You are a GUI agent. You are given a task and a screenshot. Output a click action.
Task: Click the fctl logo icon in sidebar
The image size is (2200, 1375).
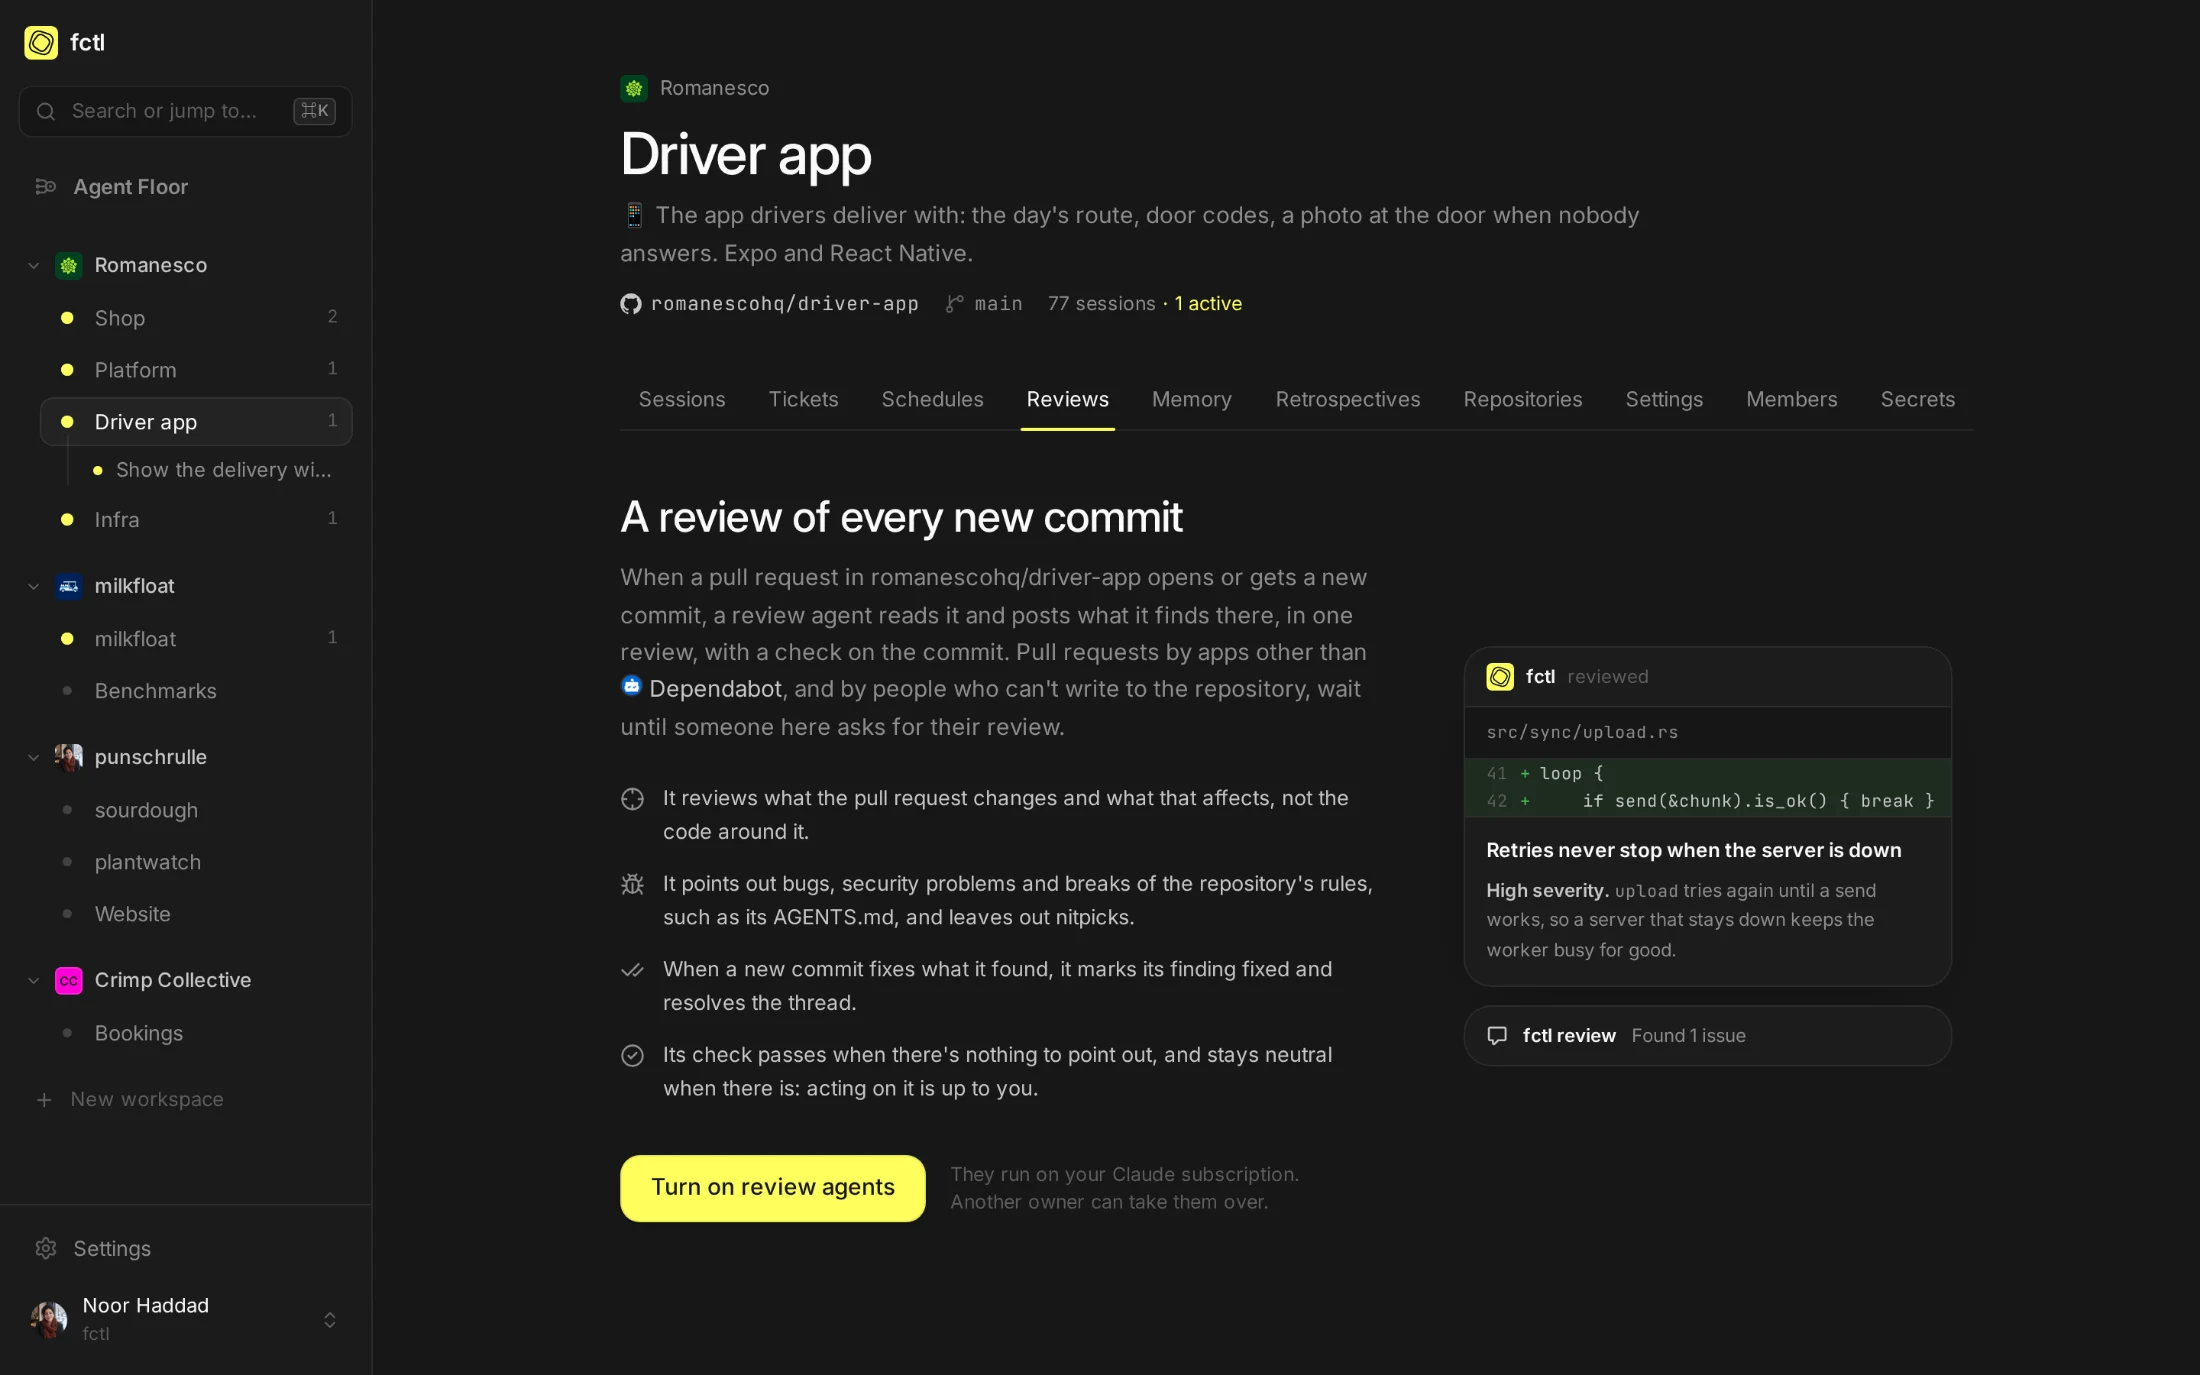pos(41,43)
